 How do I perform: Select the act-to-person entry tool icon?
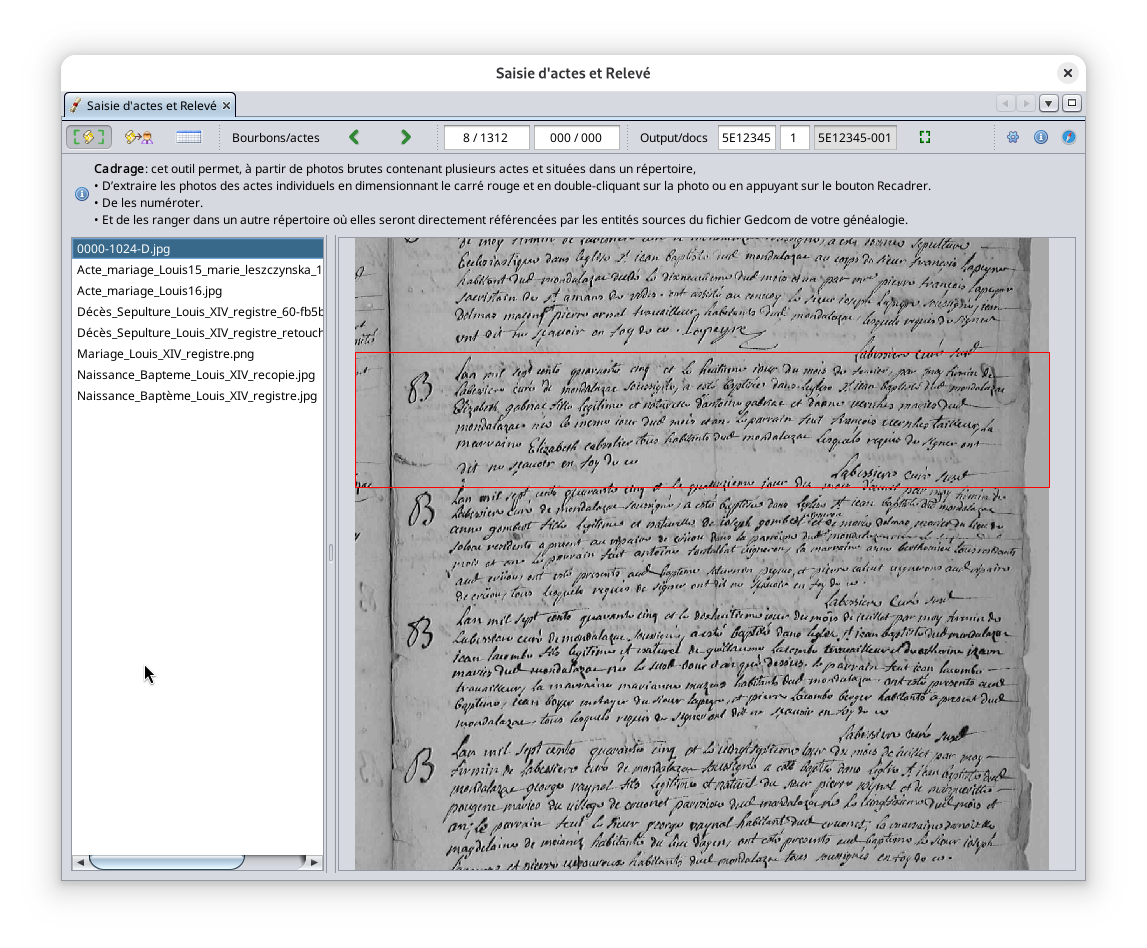[x=138, y=137]
